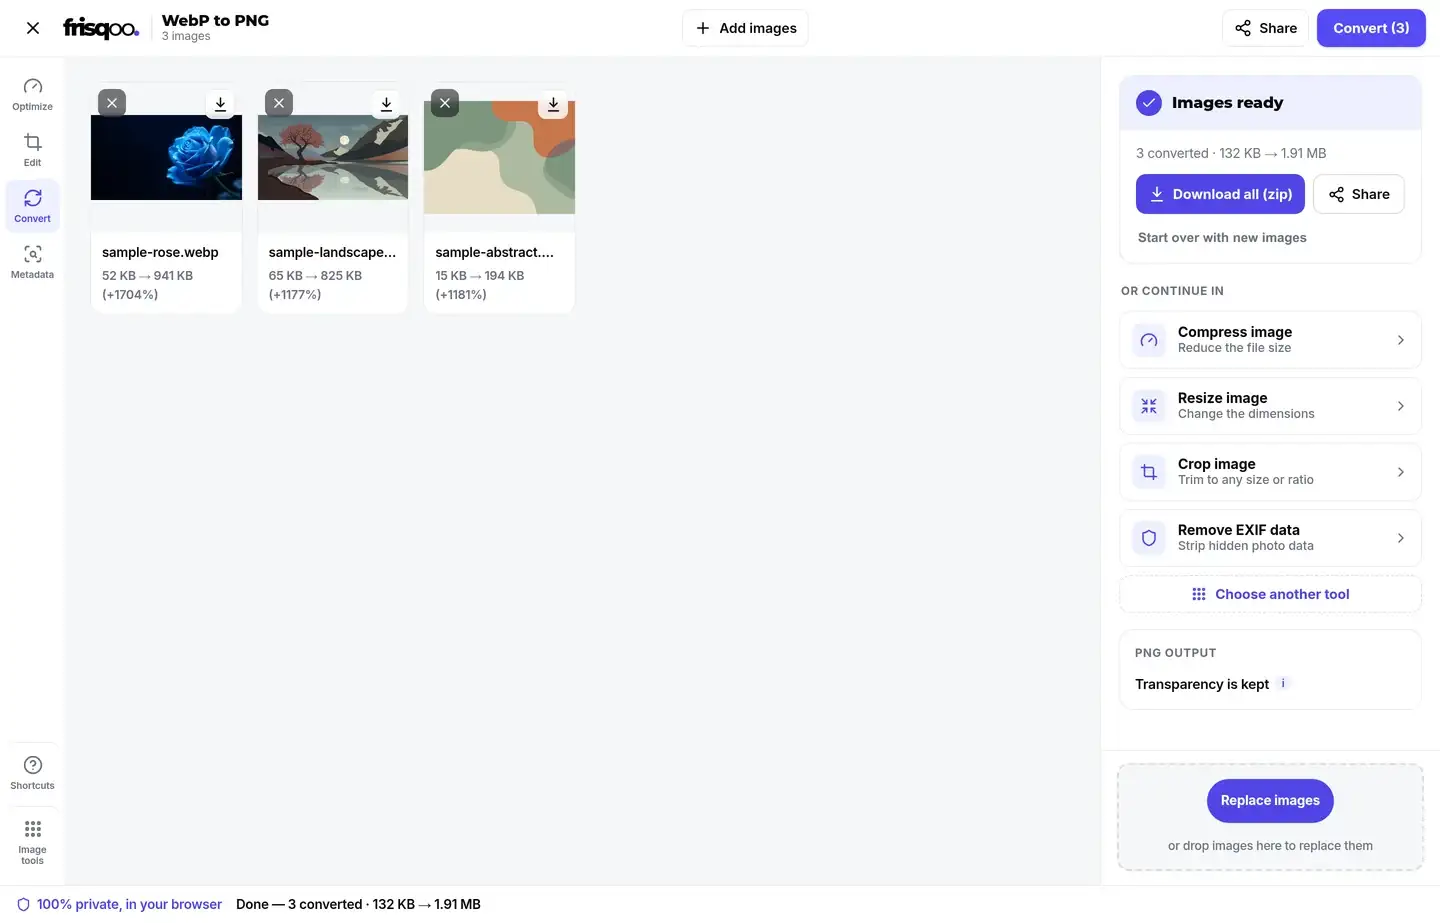Screen dimensions: 1440x923
Task: Download converted sample-landscape image
Action: (386, 103)
